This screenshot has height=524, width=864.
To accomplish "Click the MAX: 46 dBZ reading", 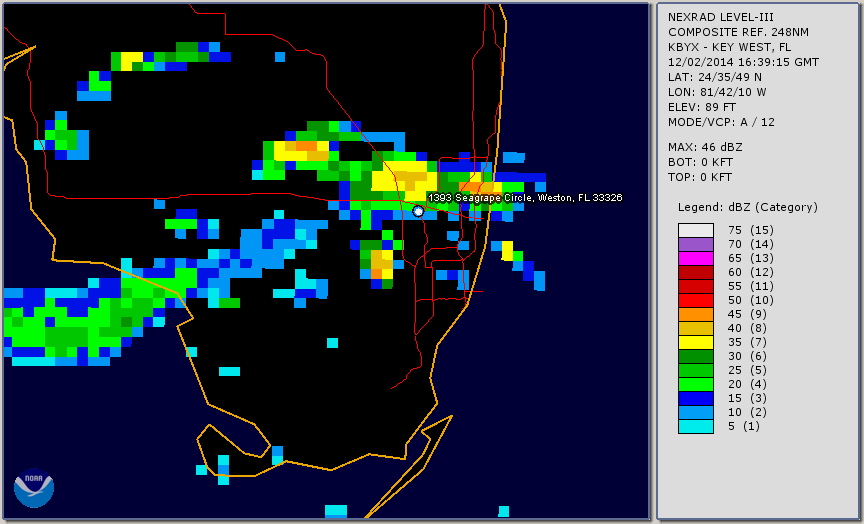I will 705,147.
